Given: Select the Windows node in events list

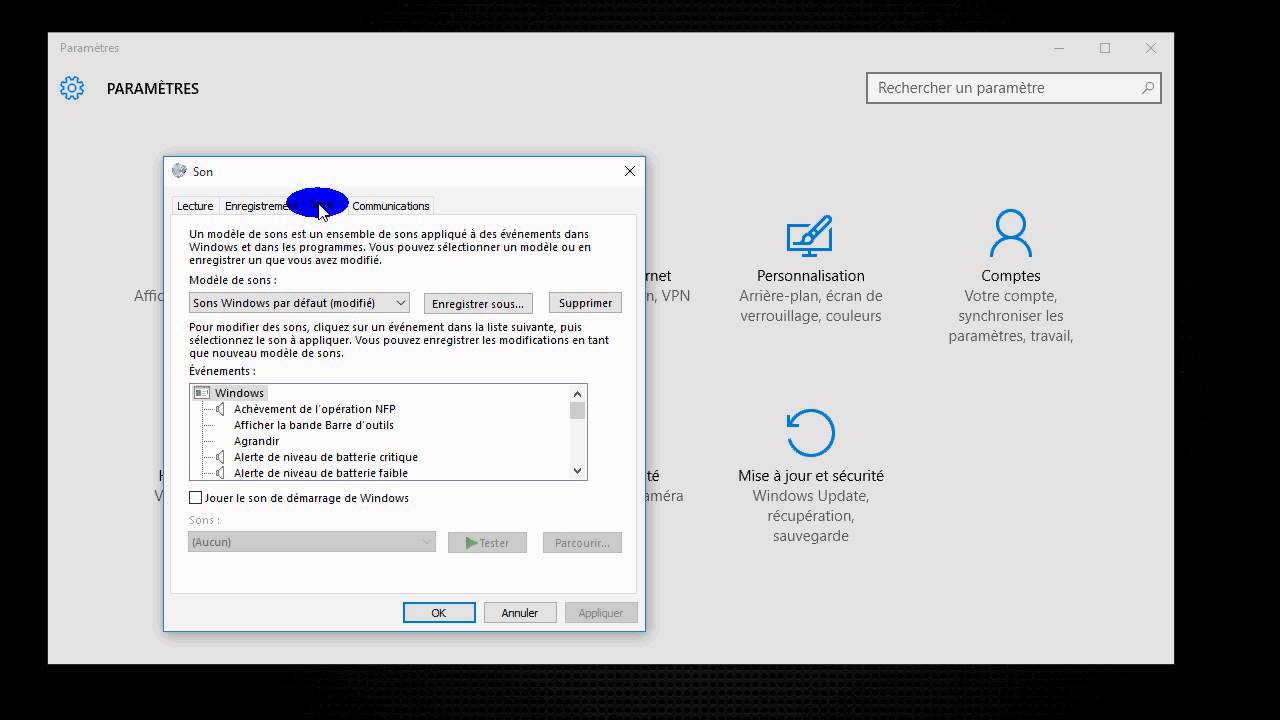Looking at the screenshot, I should tap(239, 393).
